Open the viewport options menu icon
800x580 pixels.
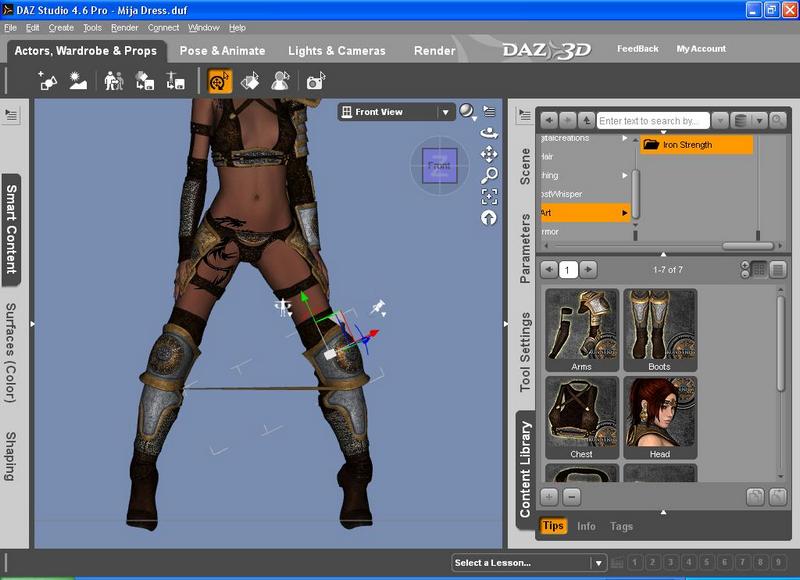[x=489, y=111]
